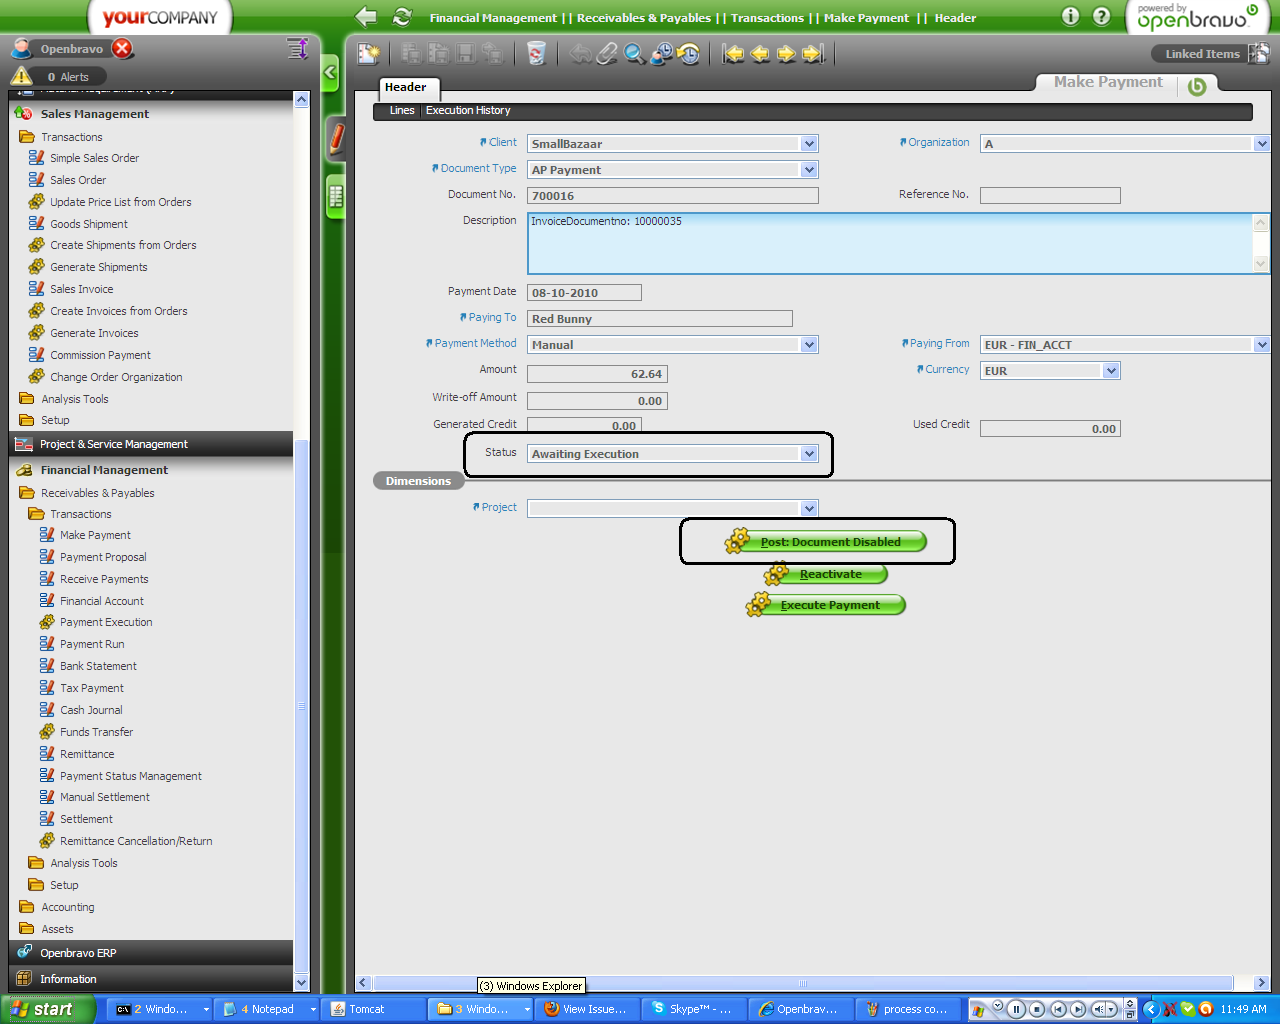The image size is (1280, 1024).
Task: Click the Execute Payment button
Action: coord(829,605)
